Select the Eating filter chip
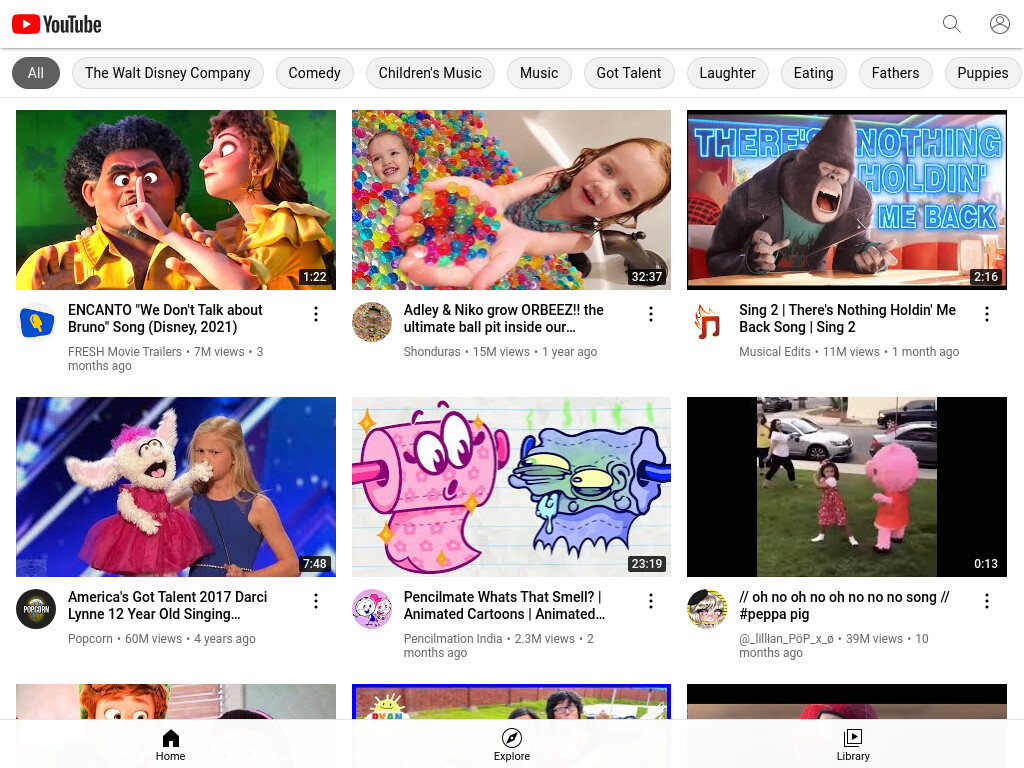 (x=814, y=73)
